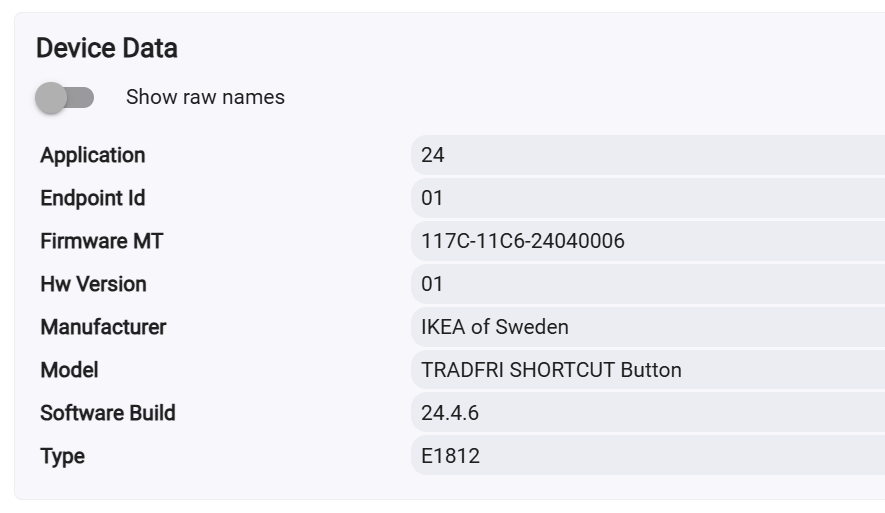This screenshot has width=885, height=513.
Task: Toggle the Show raw names switch
Action: pos(64,98)
